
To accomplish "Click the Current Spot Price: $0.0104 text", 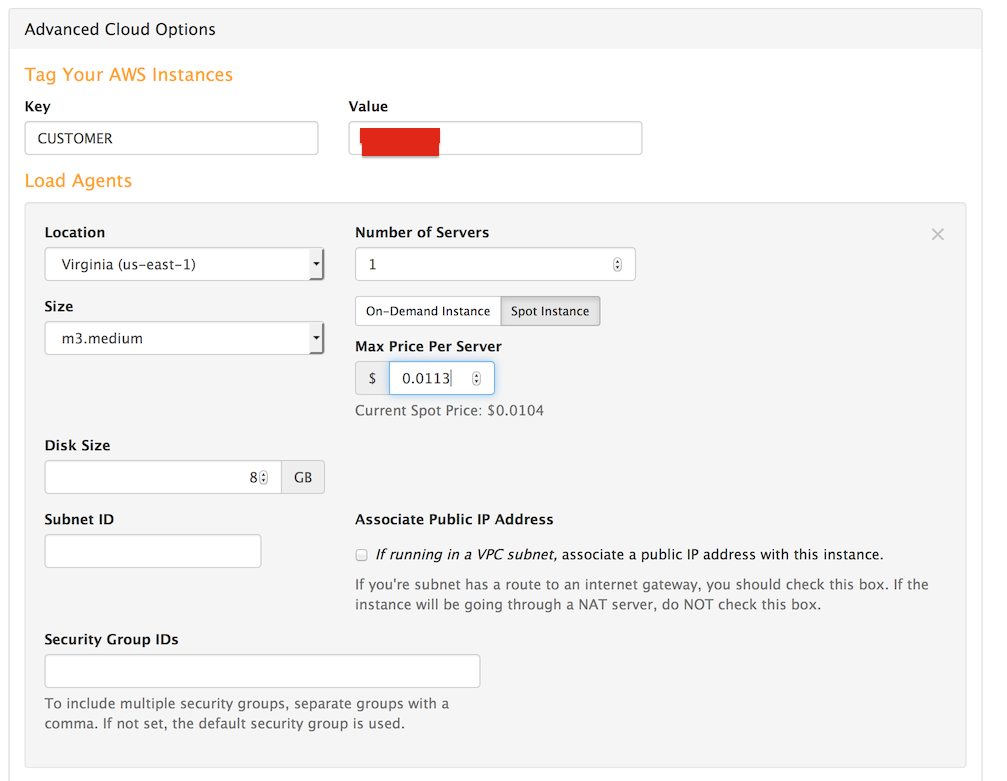I will pyautogui.click(x=450, y=410).
